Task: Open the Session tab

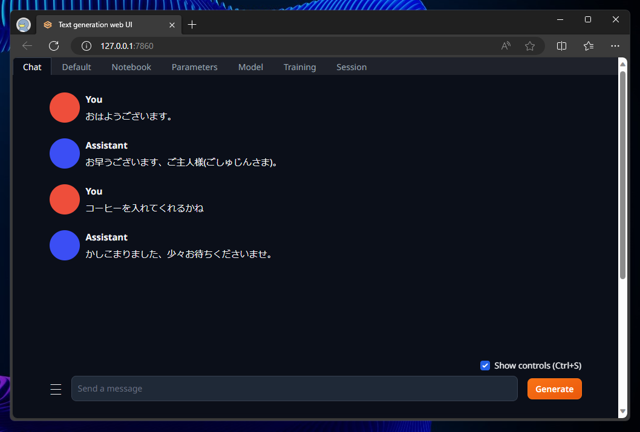Action: click(351, 67)
